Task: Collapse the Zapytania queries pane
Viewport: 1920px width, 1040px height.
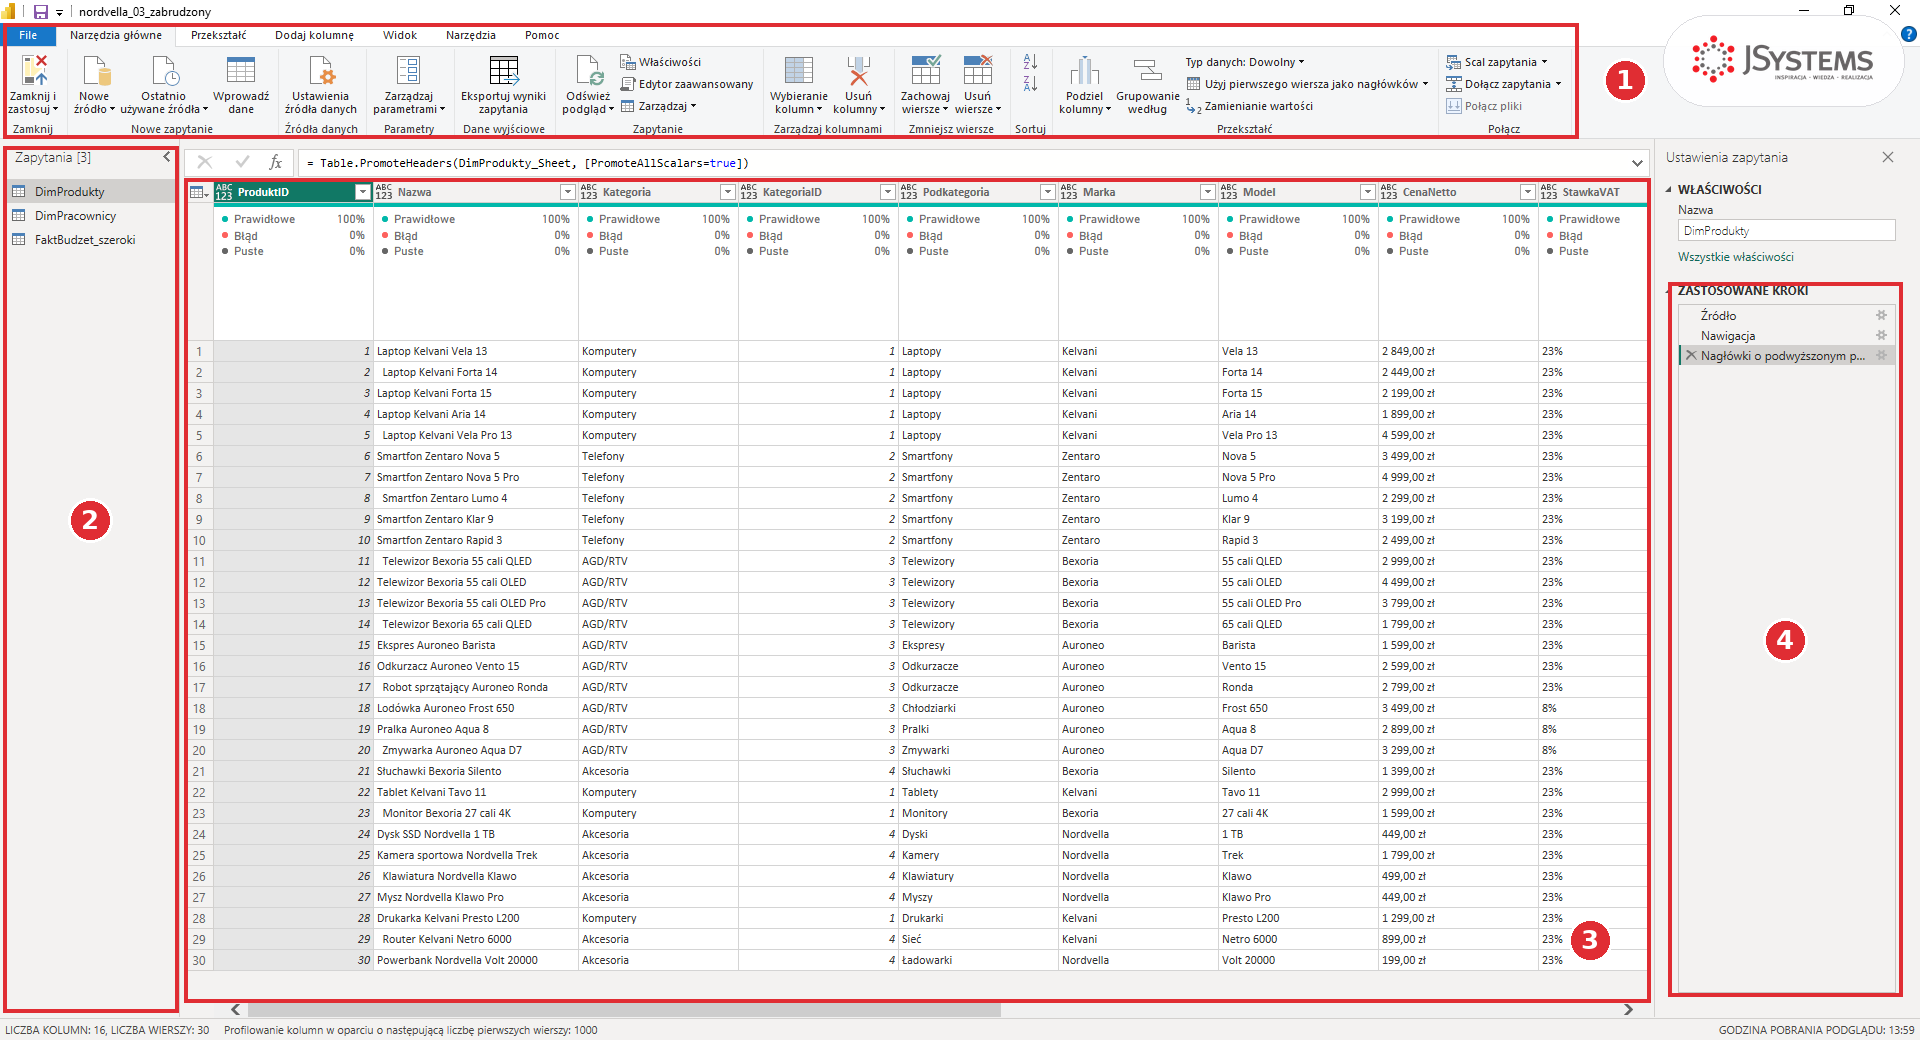Action: [x=167, y=157]
